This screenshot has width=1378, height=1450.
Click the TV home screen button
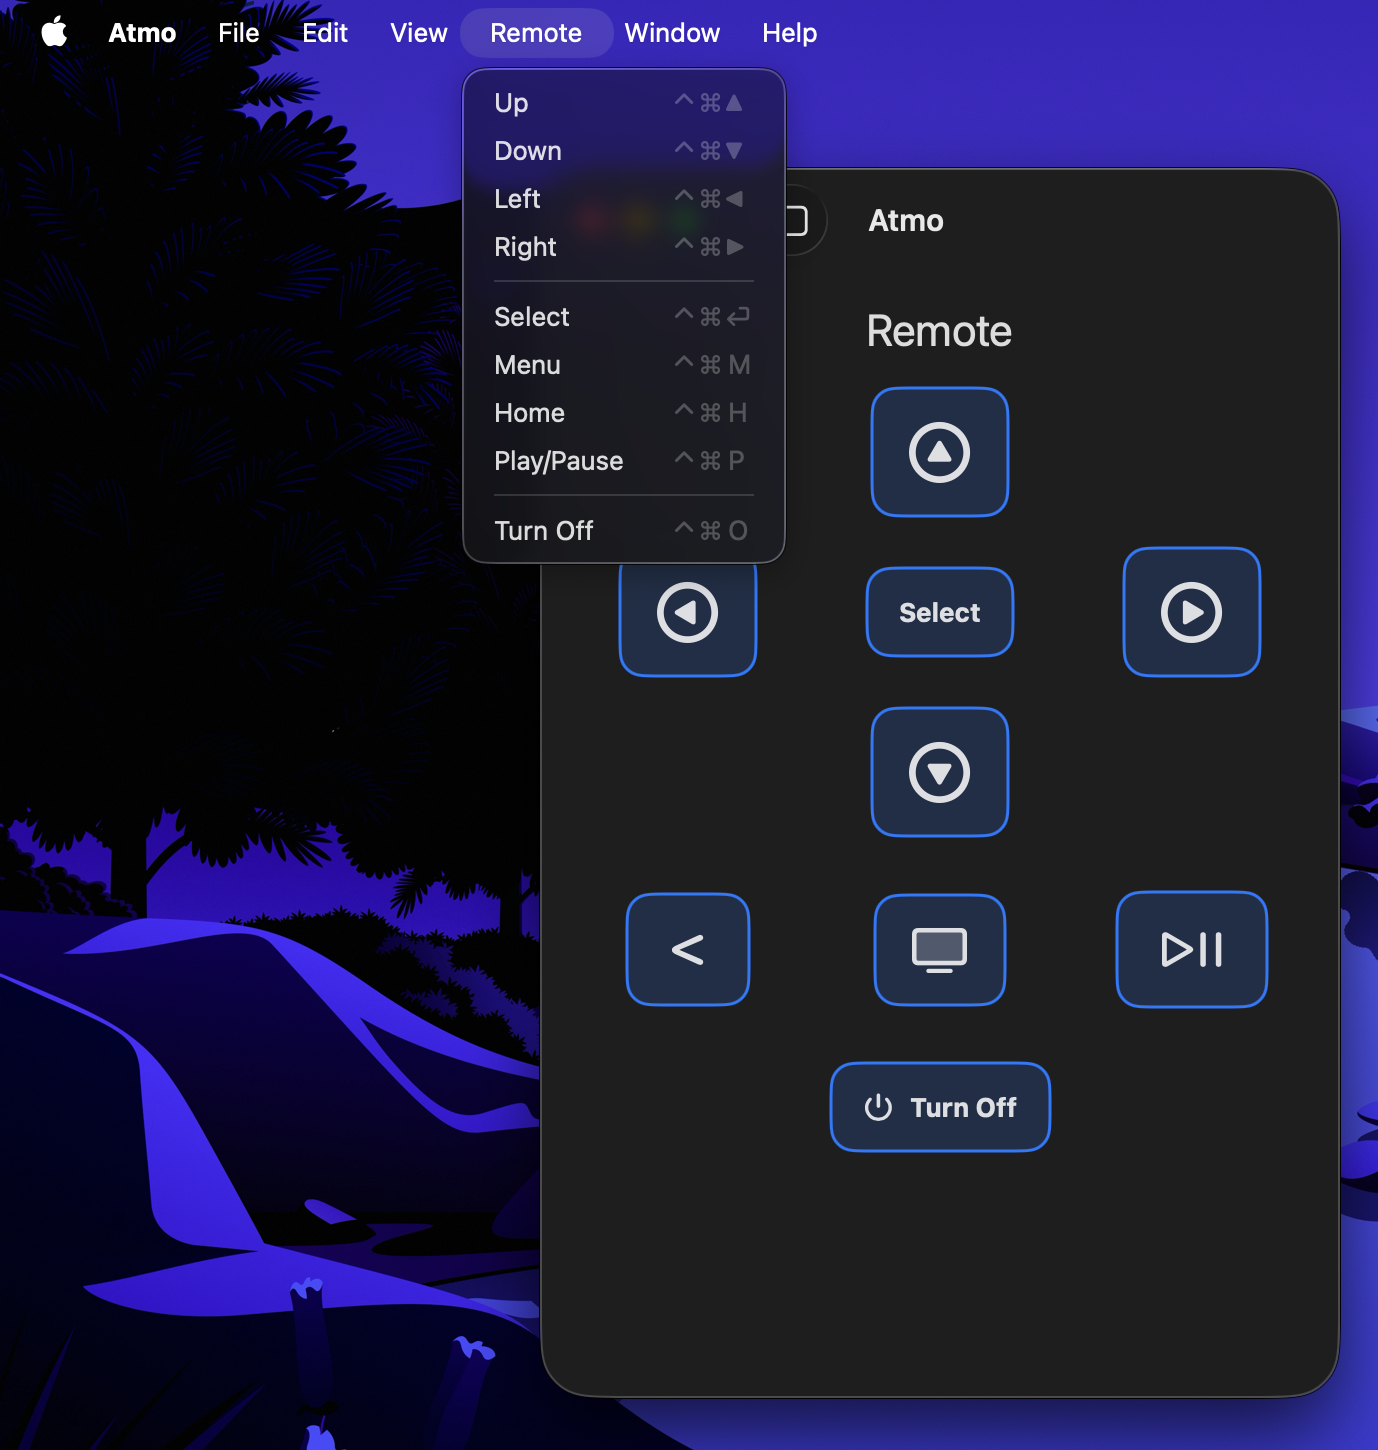point(939,949)
